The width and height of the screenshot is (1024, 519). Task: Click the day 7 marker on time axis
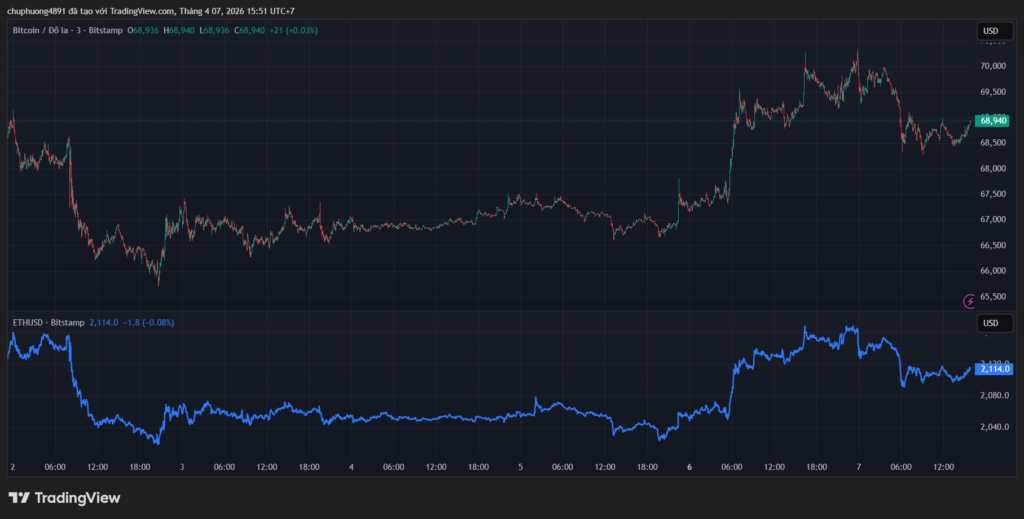click(859, 466)
